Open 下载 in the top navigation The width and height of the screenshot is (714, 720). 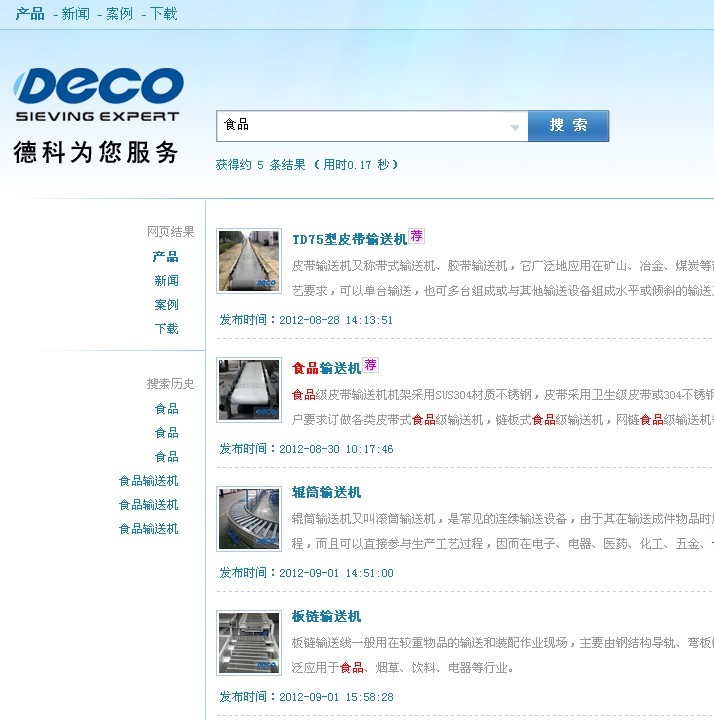[163, 14]
